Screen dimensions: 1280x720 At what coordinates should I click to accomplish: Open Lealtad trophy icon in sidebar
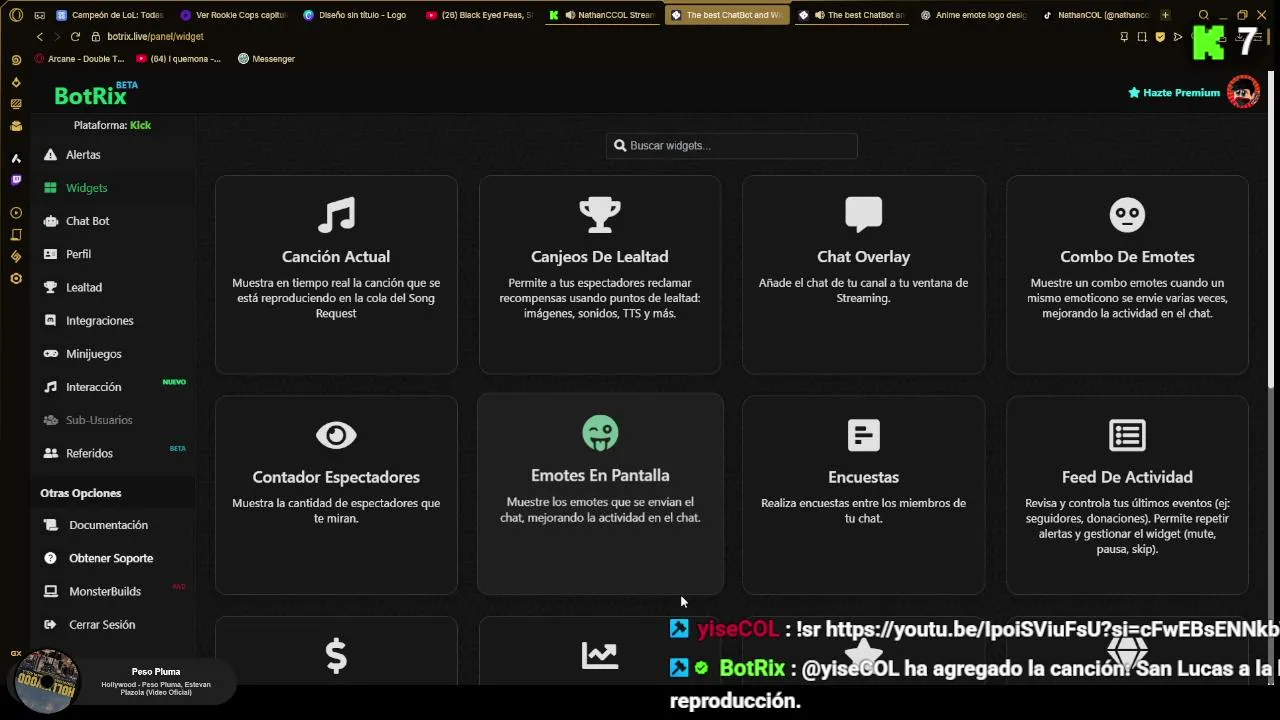pyautogui.click(x=50, y=287)
